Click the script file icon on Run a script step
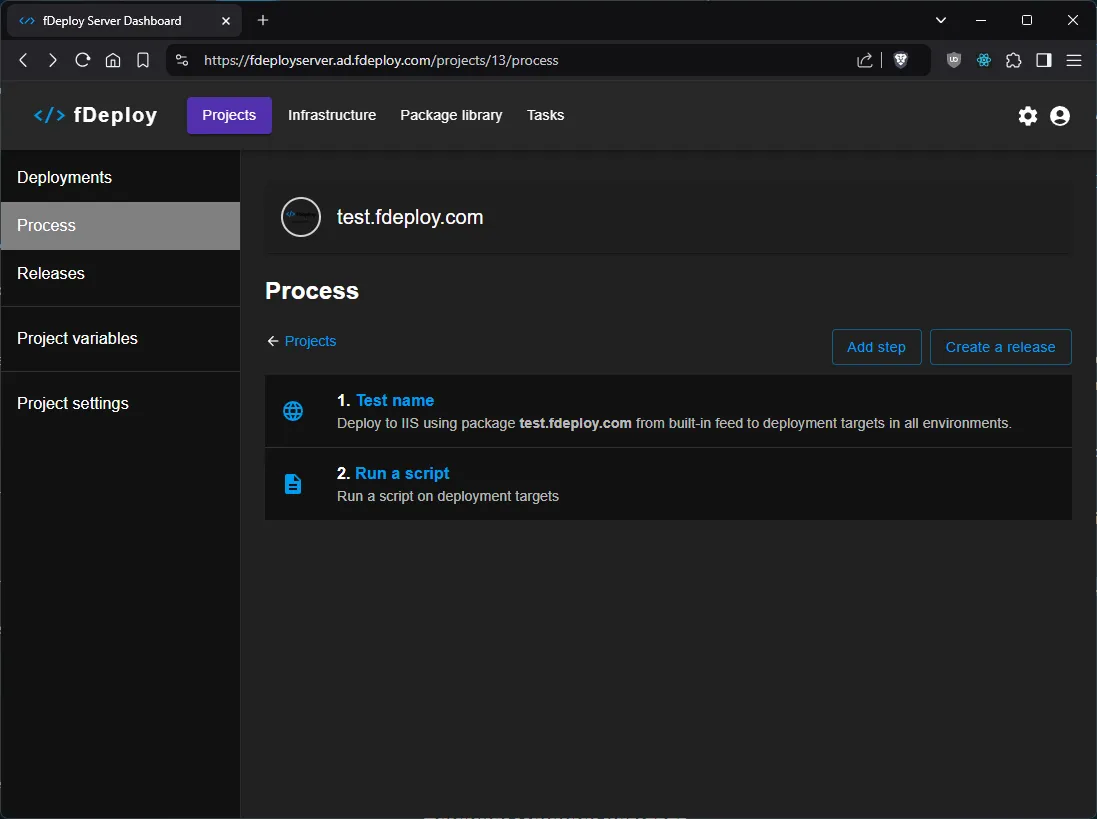The width and height of the screenshot is (1097, 819). [293, 483]
